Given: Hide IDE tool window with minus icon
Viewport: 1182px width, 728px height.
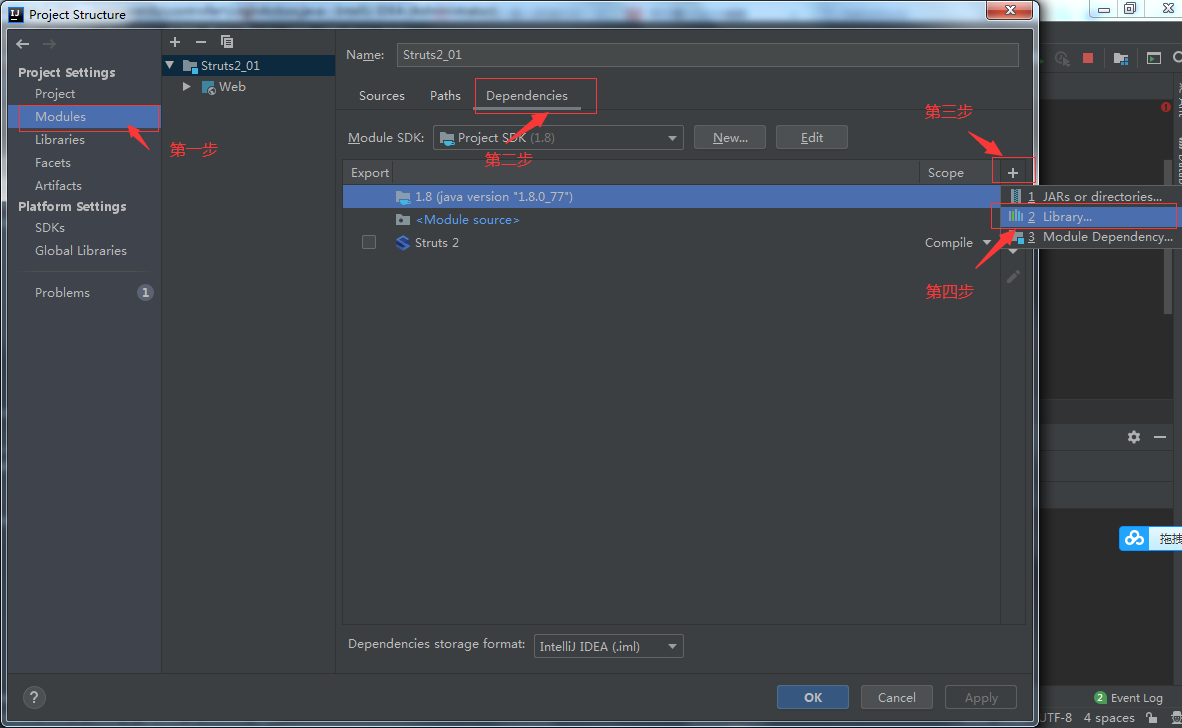Looking at the screenshot, I should point(1160,437).
